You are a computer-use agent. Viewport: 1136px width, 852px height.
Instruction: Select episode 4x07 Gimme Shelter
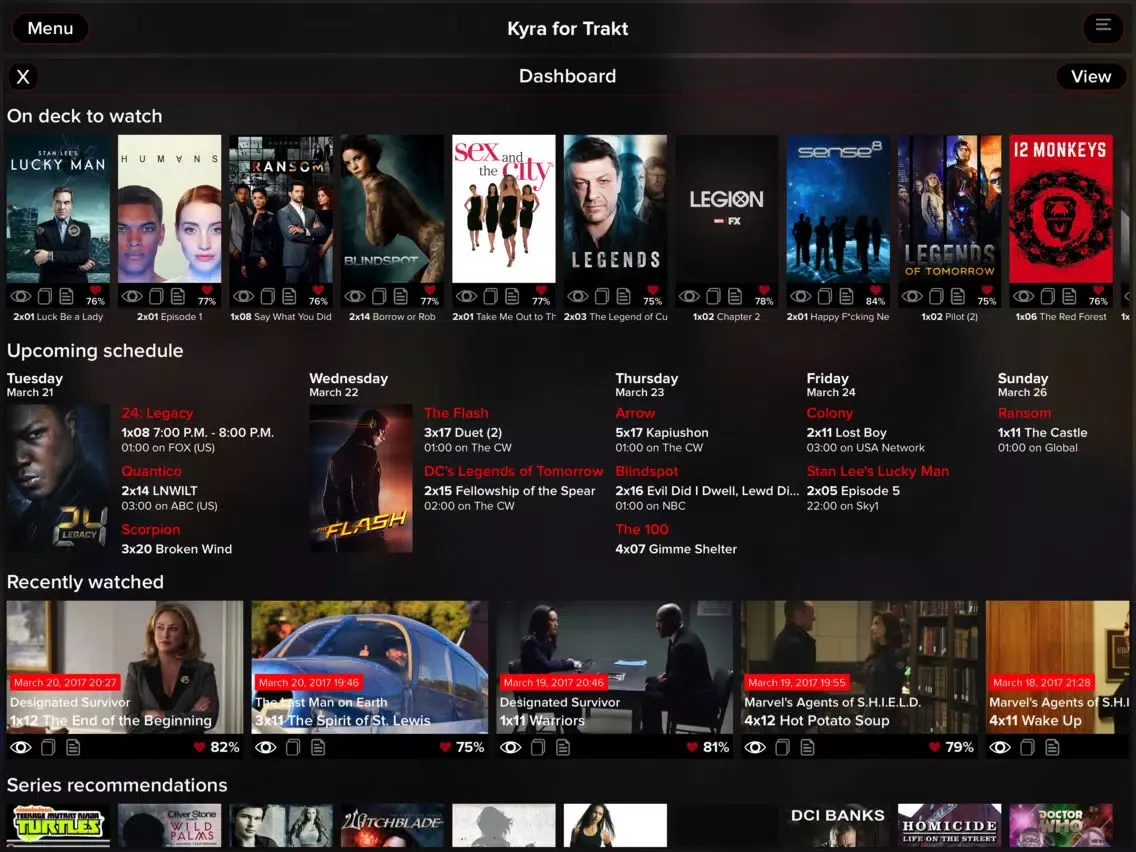tap(676, 549)
